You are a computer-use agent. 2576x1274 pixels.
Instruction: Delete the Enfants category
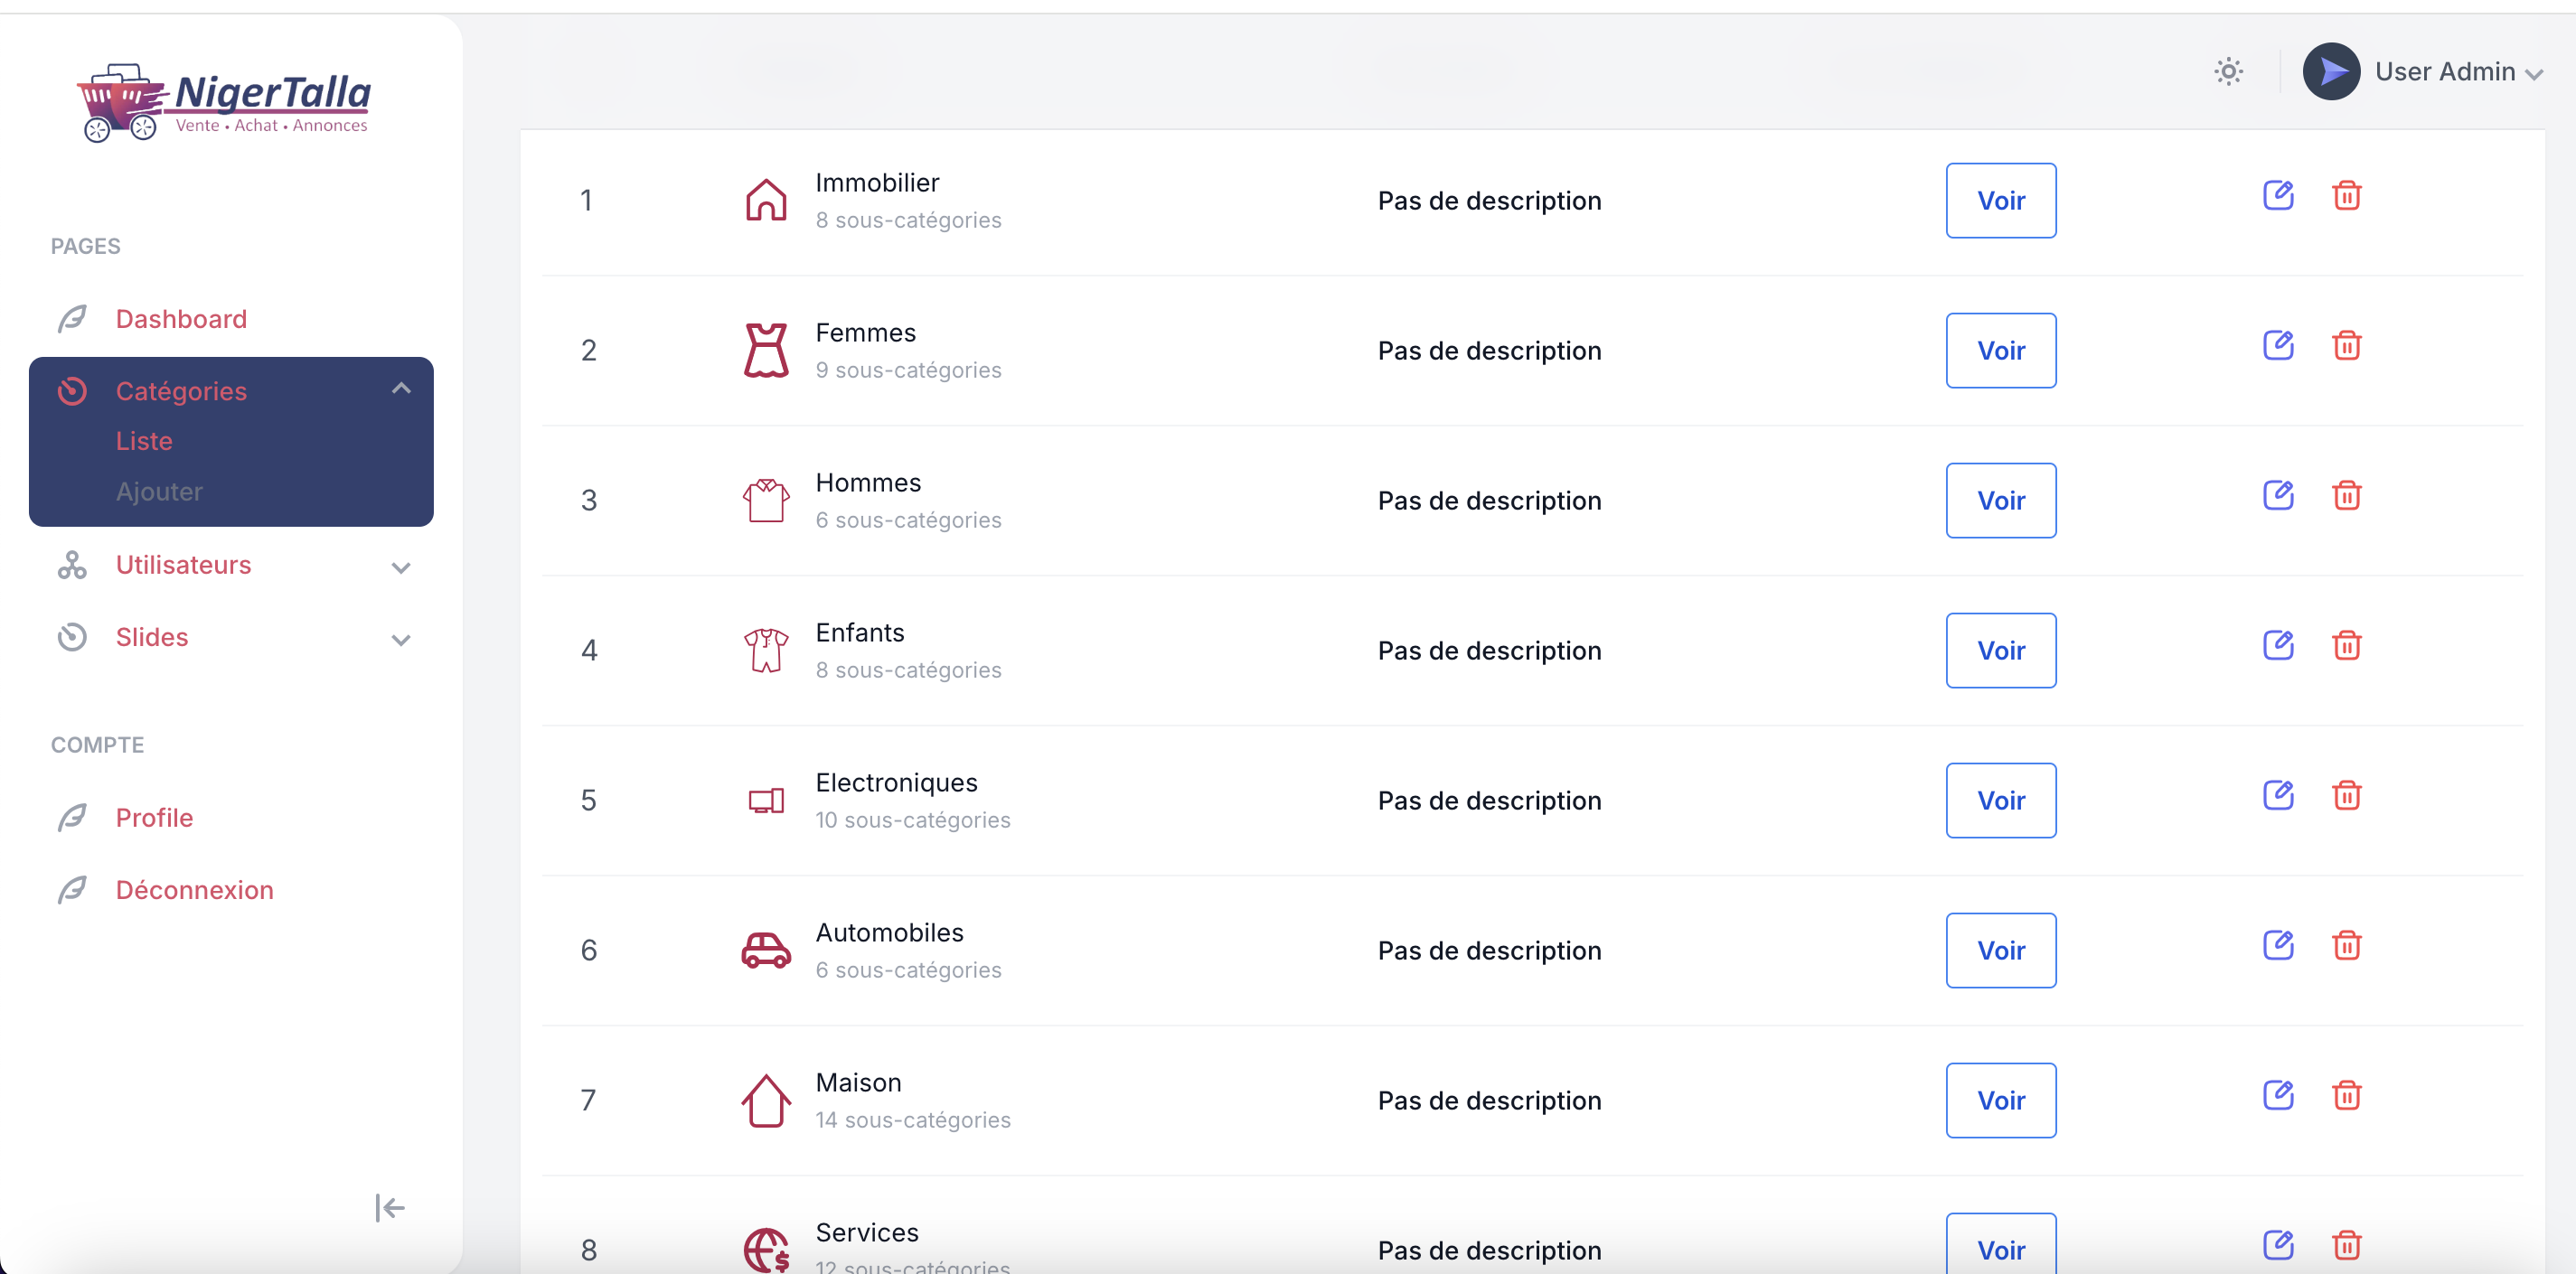click(x=2346, y=645)
